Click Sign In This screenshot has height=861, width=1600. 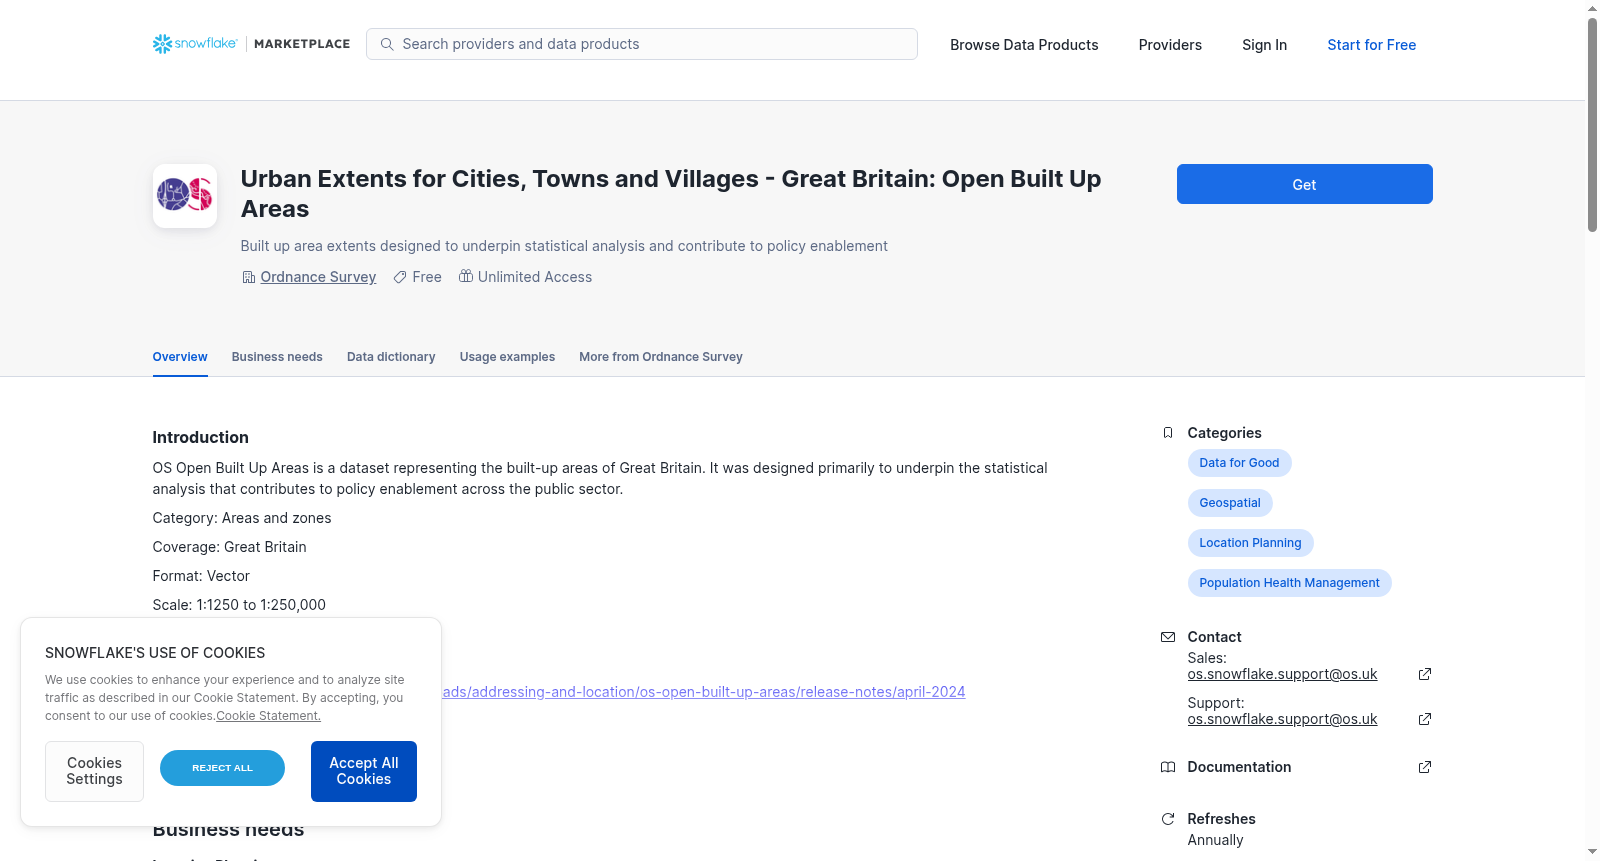(1264, 45)
